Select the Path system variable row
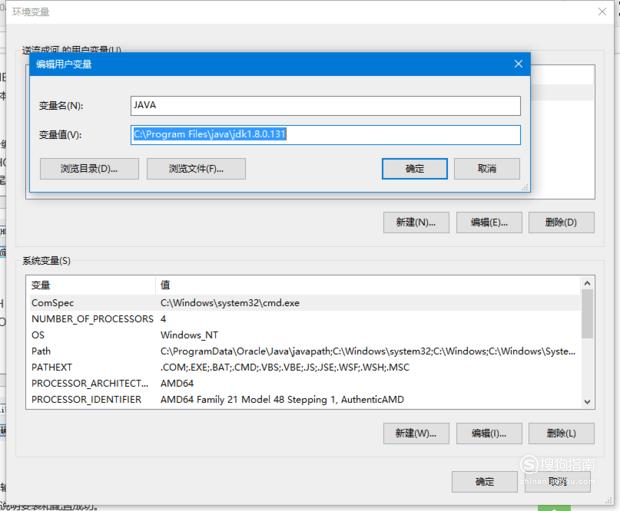This screenshot has height=511, width=620. pos(304,351)
